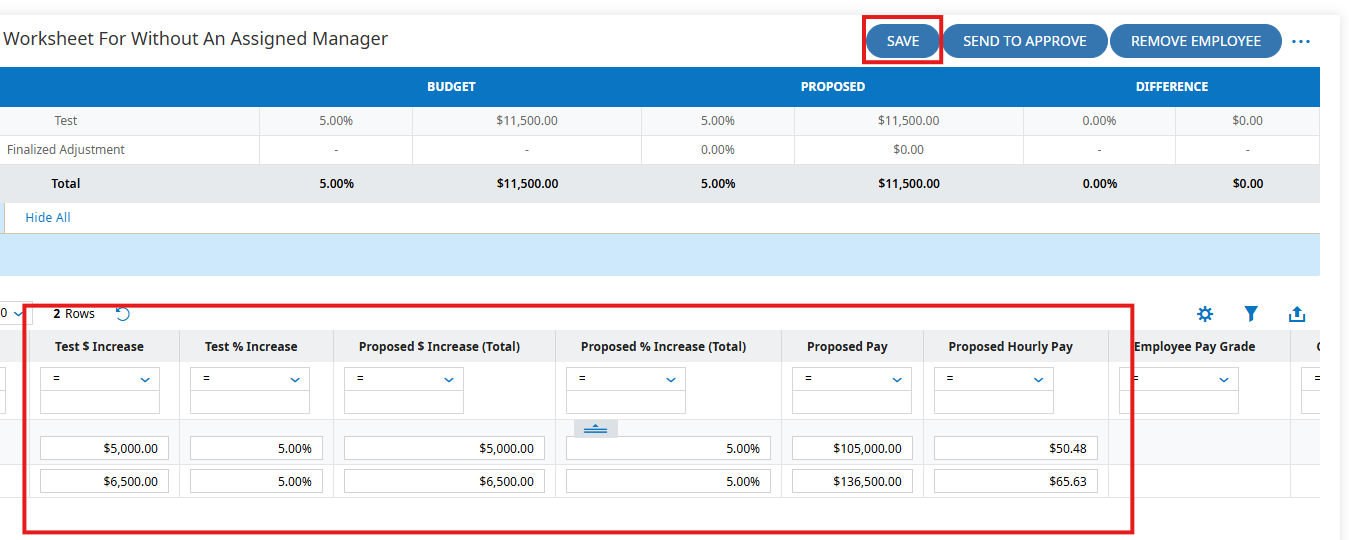Screen dimensions: 1349x540
Task: Open Employee Pay Grade filter operator dropdown
Action: tap(1179, 379)
